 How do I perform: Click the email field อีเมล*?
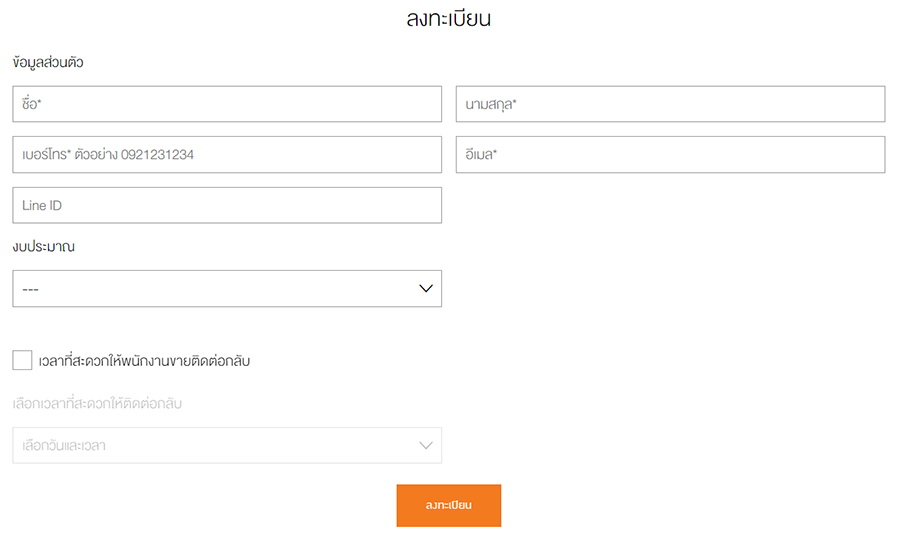670,155
